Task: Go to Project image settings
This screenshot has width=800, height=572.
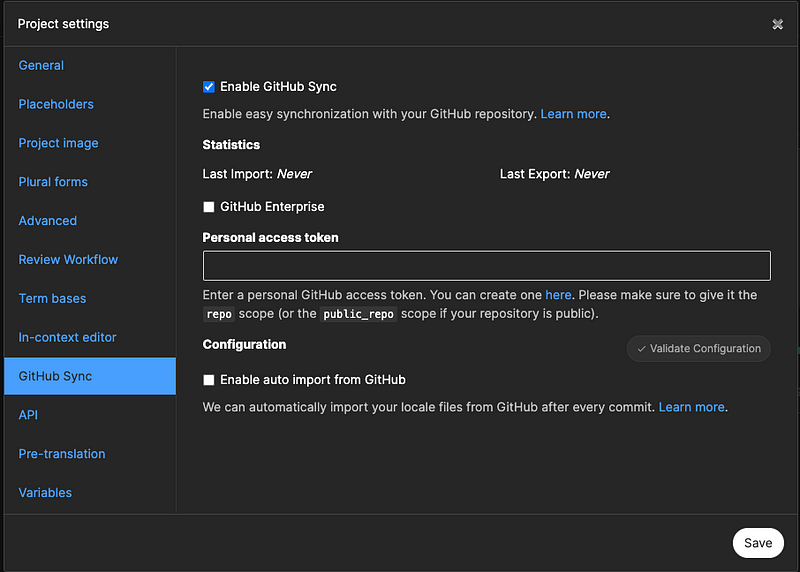Action: (58, 143)
